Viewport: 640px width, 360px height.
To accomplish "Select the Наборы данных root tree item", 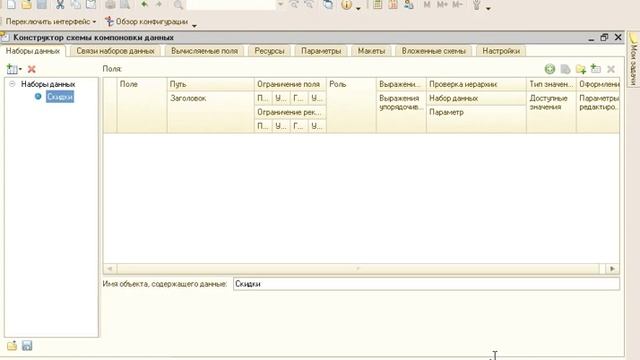I will coord(48,84).
